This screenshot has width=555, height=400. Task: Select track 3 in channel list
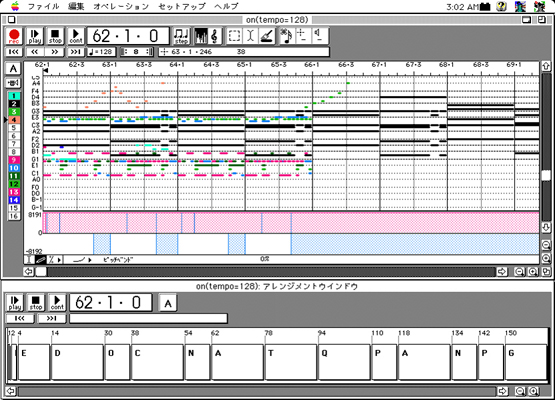pos(14,112)
